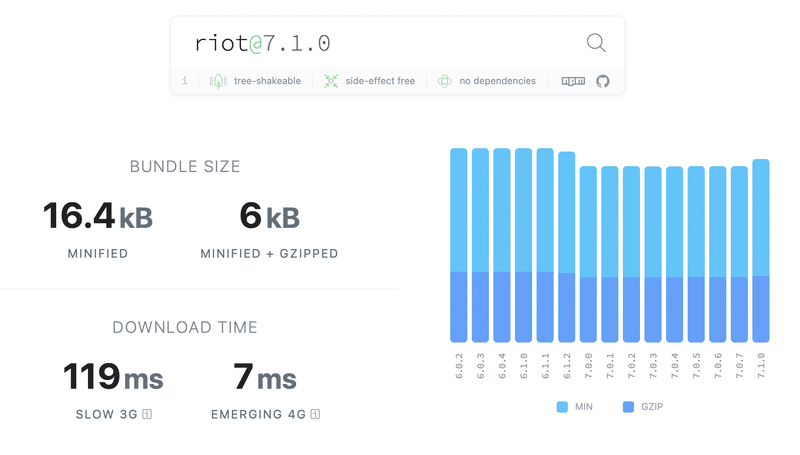
Task: Click the BUNDLE SIZE heading
Action: click(185, 167)
